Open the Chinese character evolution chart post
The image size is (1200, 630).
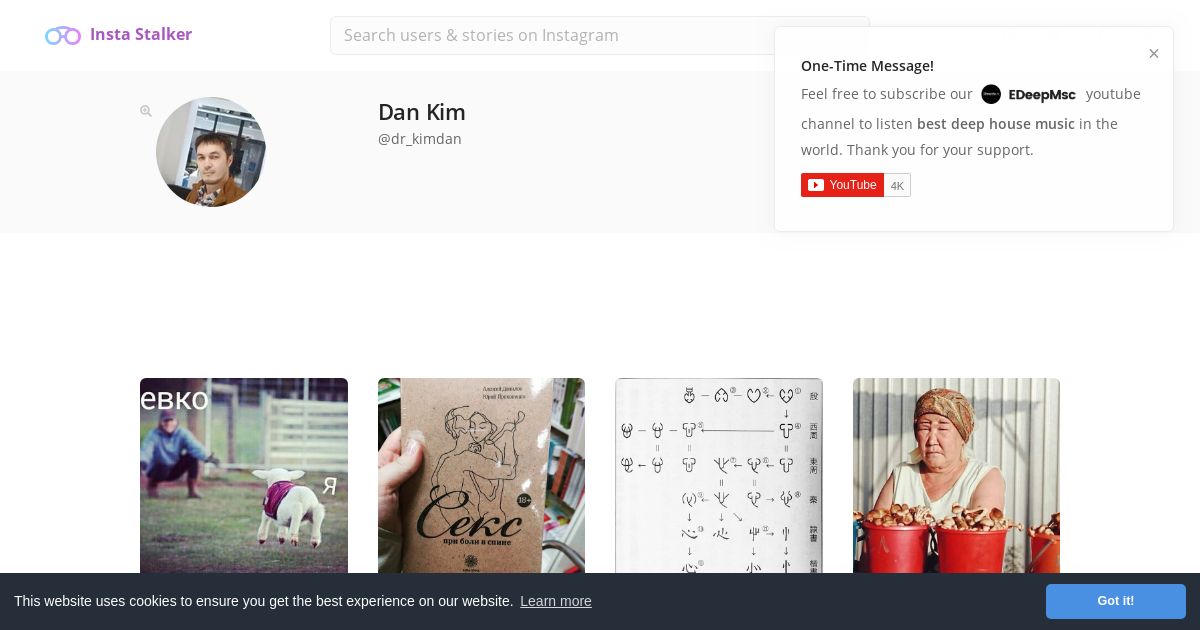[719, 476]
